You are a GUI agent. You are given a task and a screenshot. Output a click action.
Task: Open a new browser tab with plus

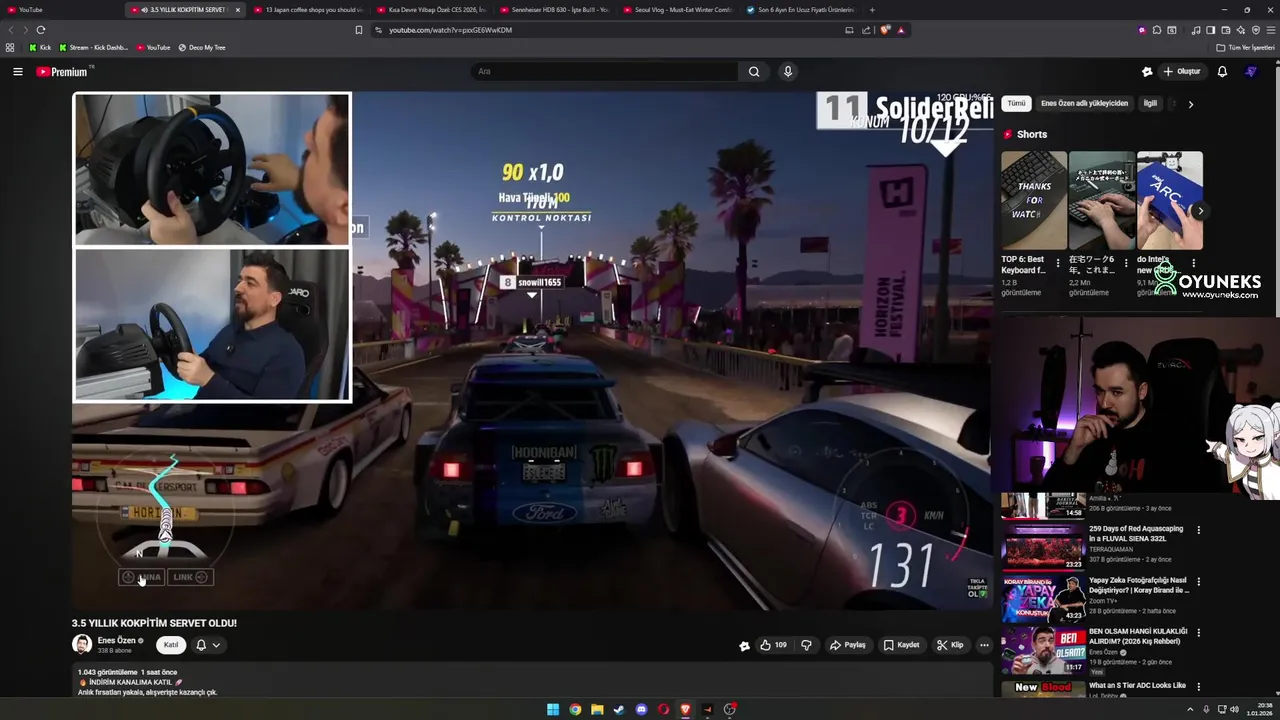click(872, 10)
